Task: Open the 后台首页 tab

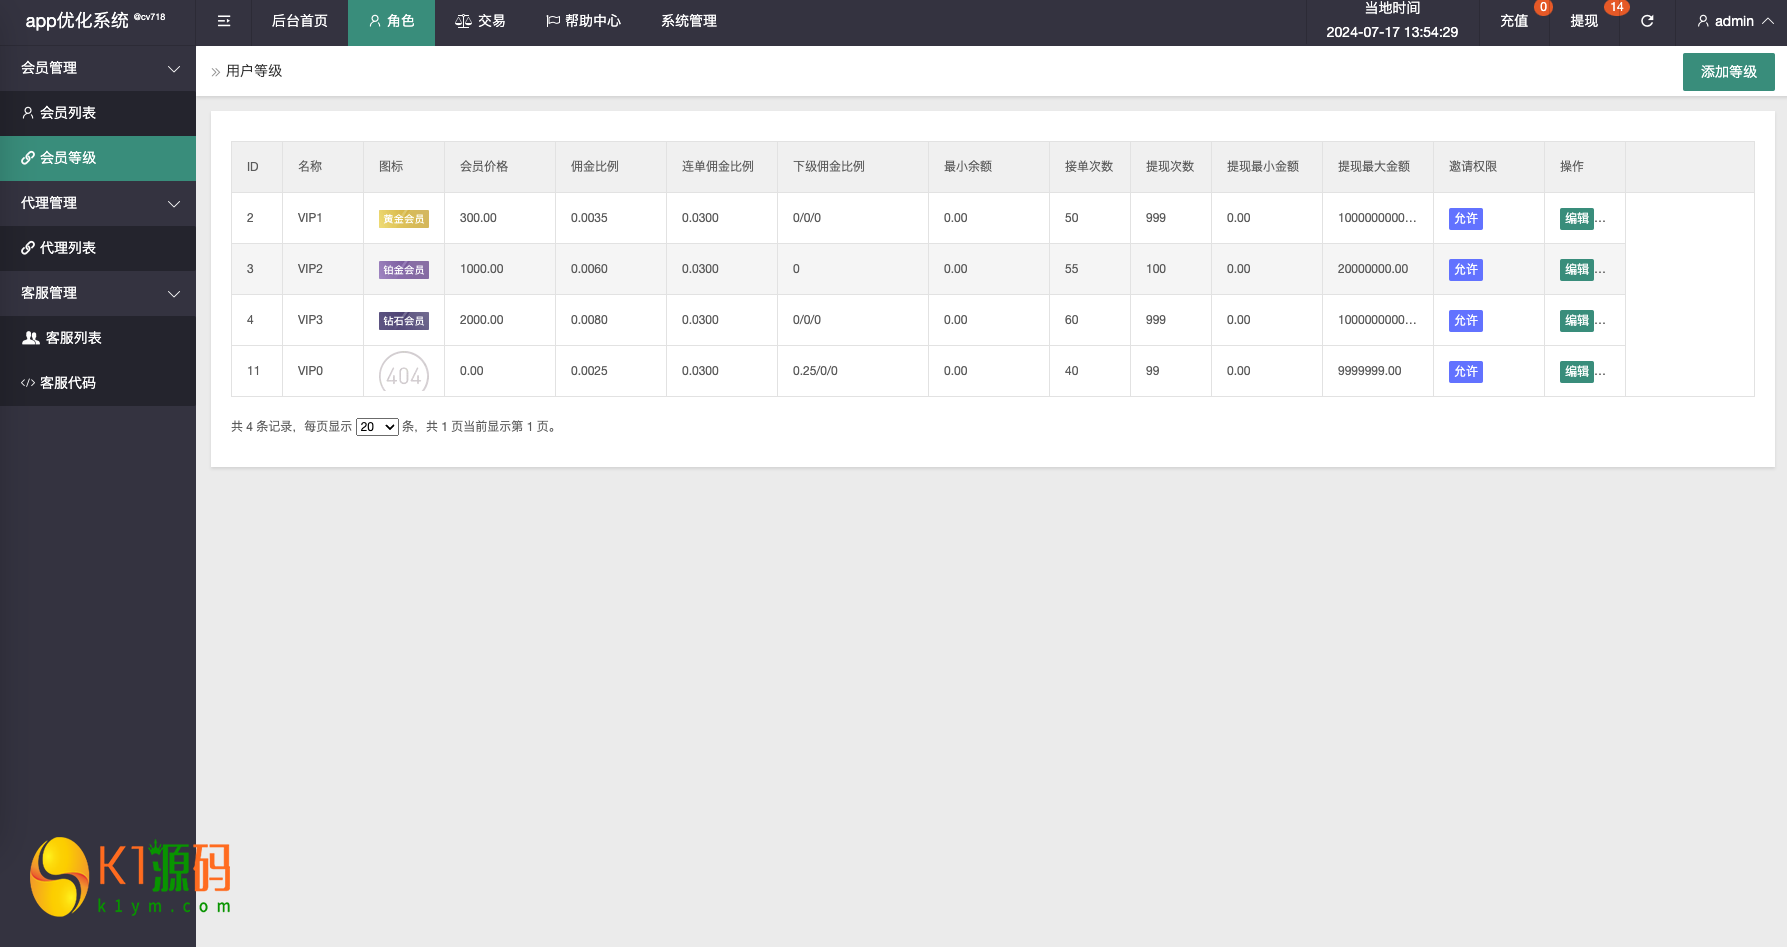Action: tap(299, 22)
